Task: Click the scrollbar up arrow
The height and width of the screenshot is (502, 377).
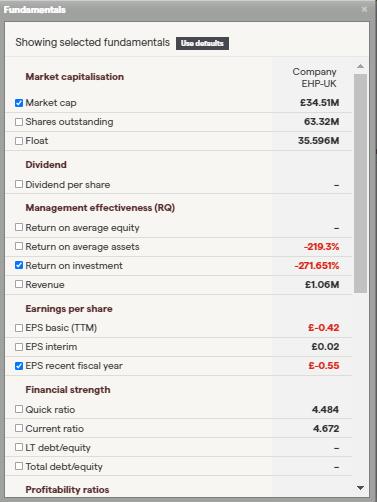Action: 360,66
